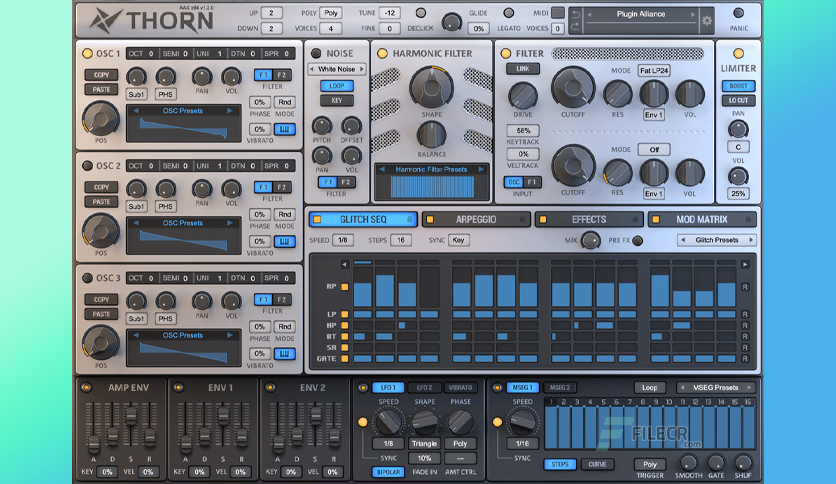Toggle Harmonic Filter power LED
836x484 pixels.
click(382, 53)
